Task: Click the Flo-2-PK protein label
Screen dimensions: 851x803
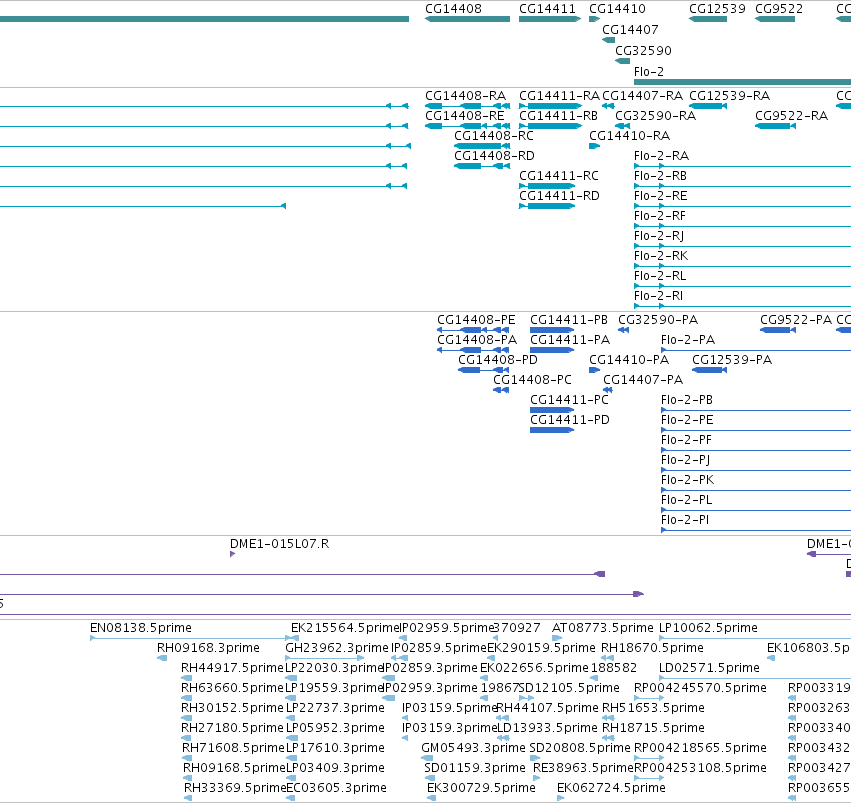Action: click(688, 480)
